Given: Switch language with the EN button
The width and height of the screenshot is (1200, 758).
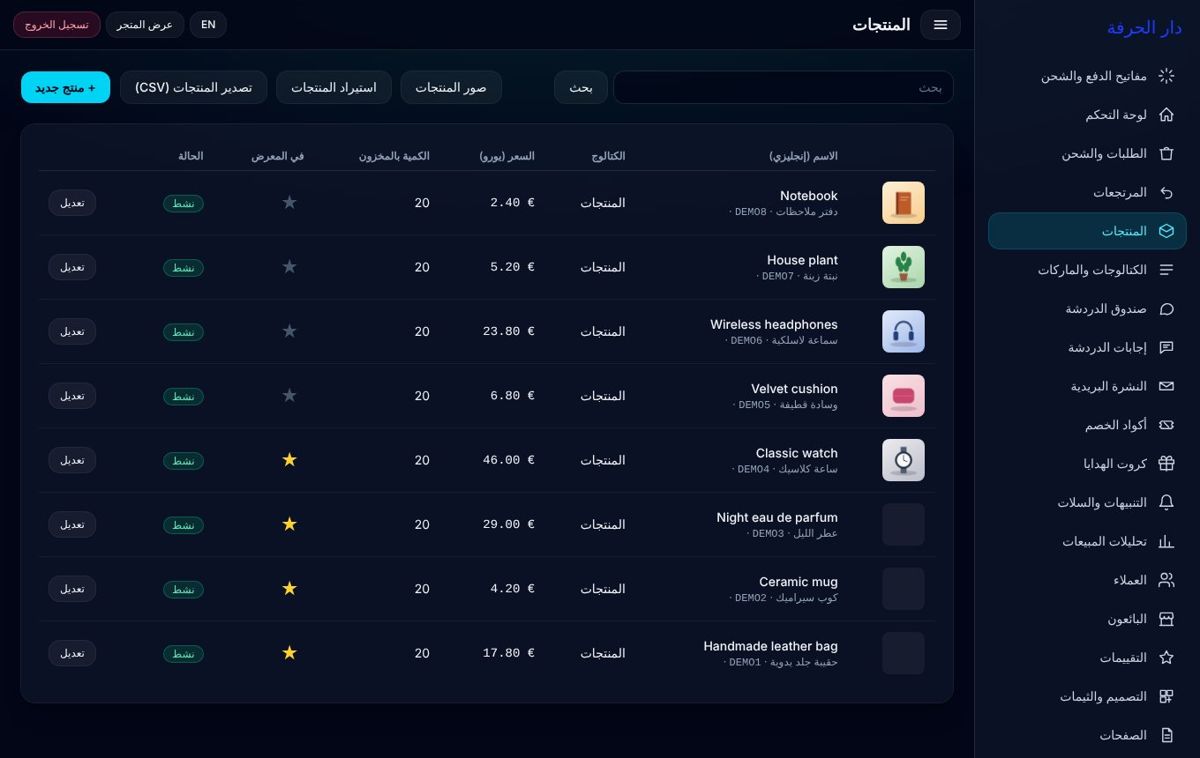Looking at the screenshot, I should (x=208, y=25).
